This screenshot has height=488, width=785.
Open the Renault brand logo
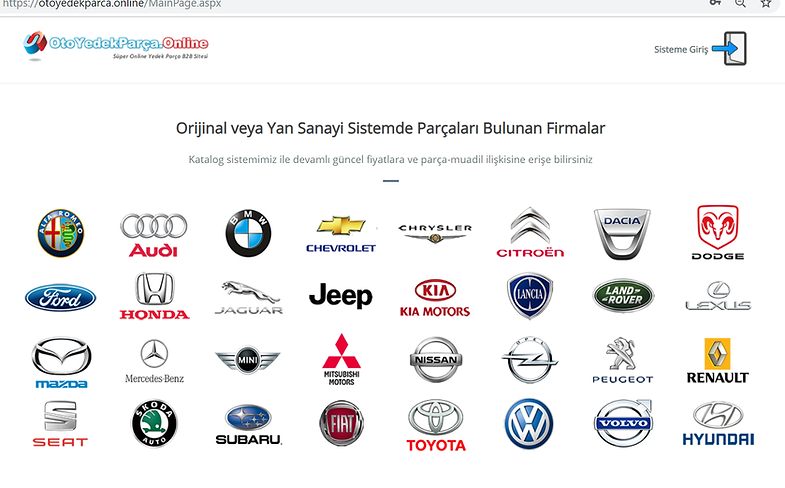click(x=717, y=361)
